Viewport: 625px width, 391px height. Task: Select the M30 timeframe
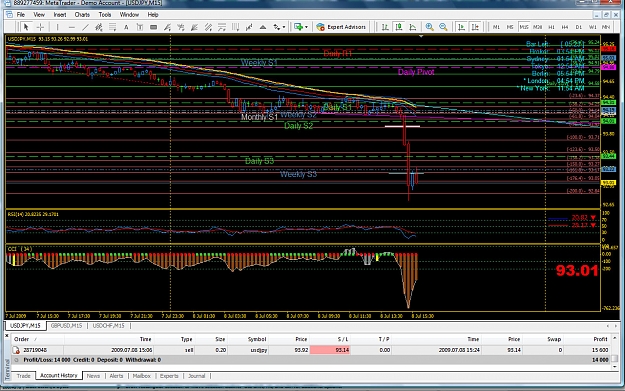point(538,27)
